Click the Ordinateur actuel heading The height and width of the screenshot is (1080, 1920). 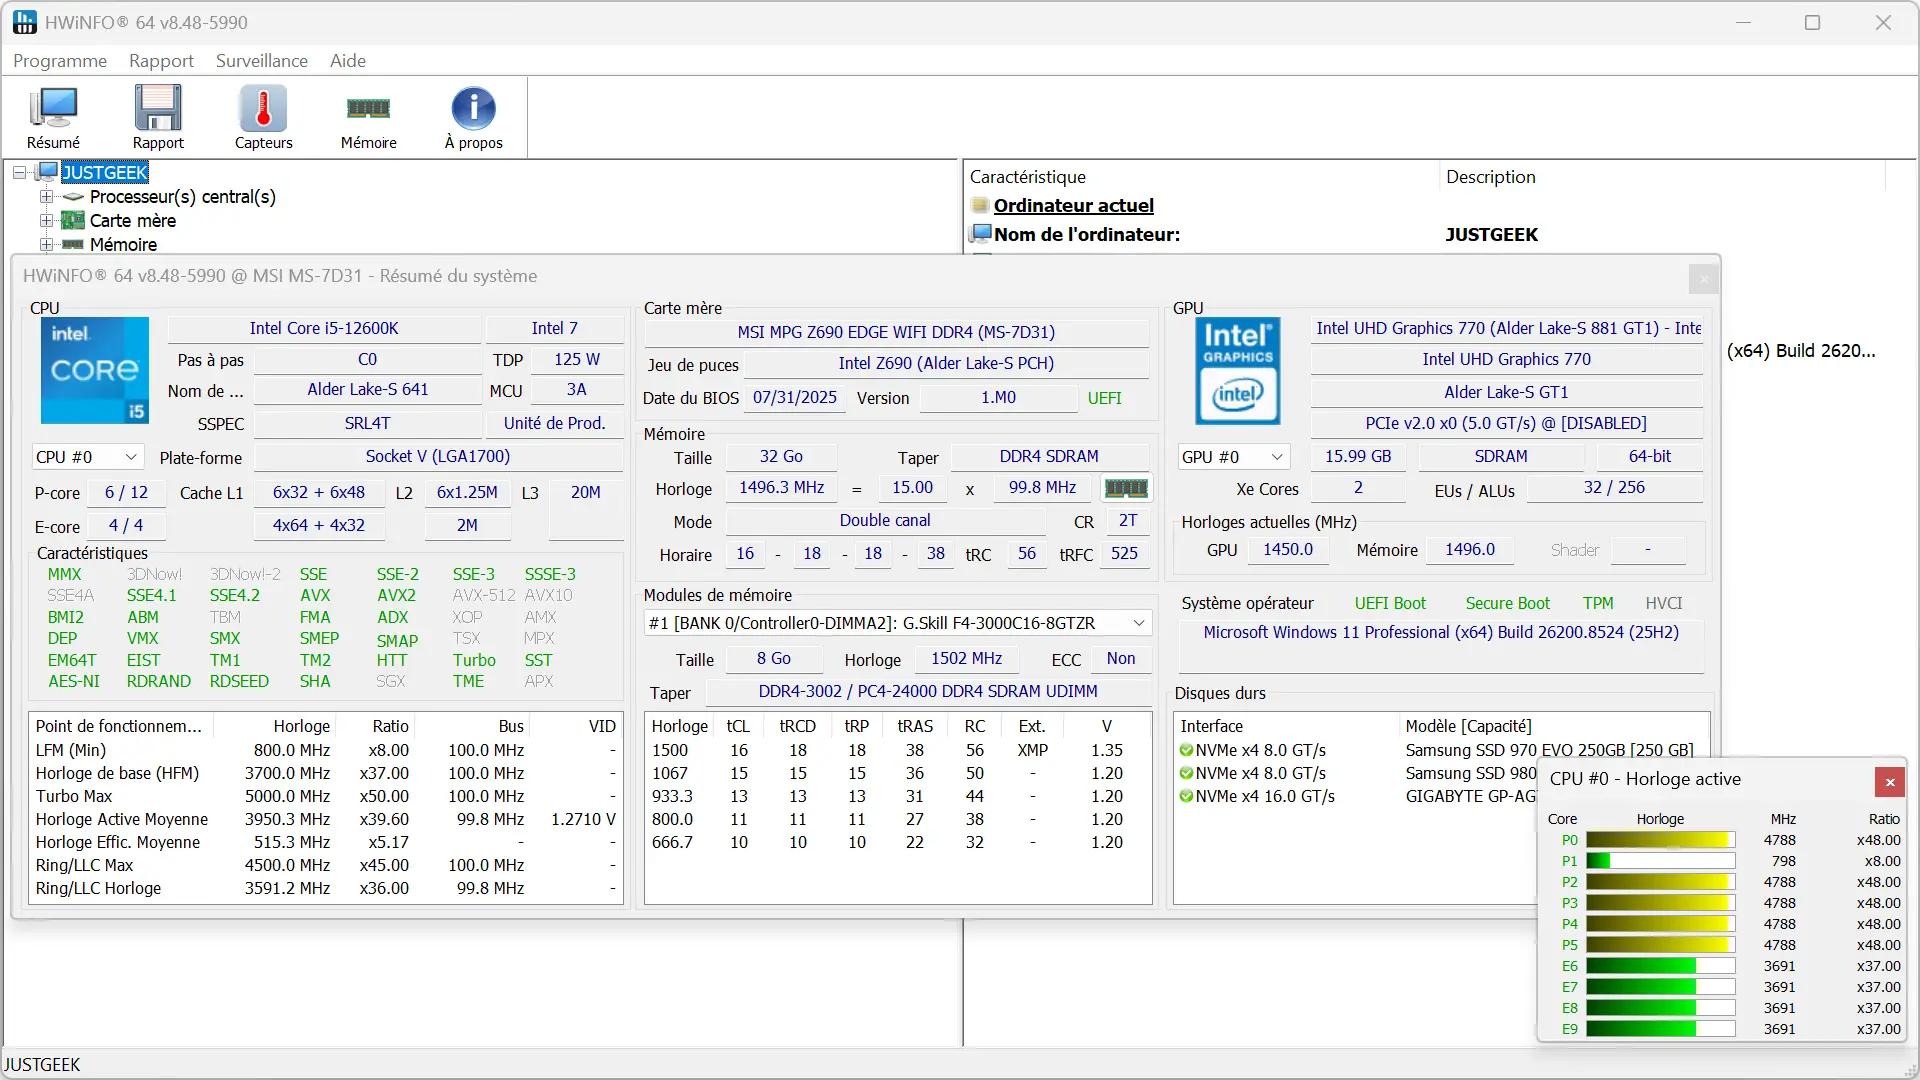1074,205
